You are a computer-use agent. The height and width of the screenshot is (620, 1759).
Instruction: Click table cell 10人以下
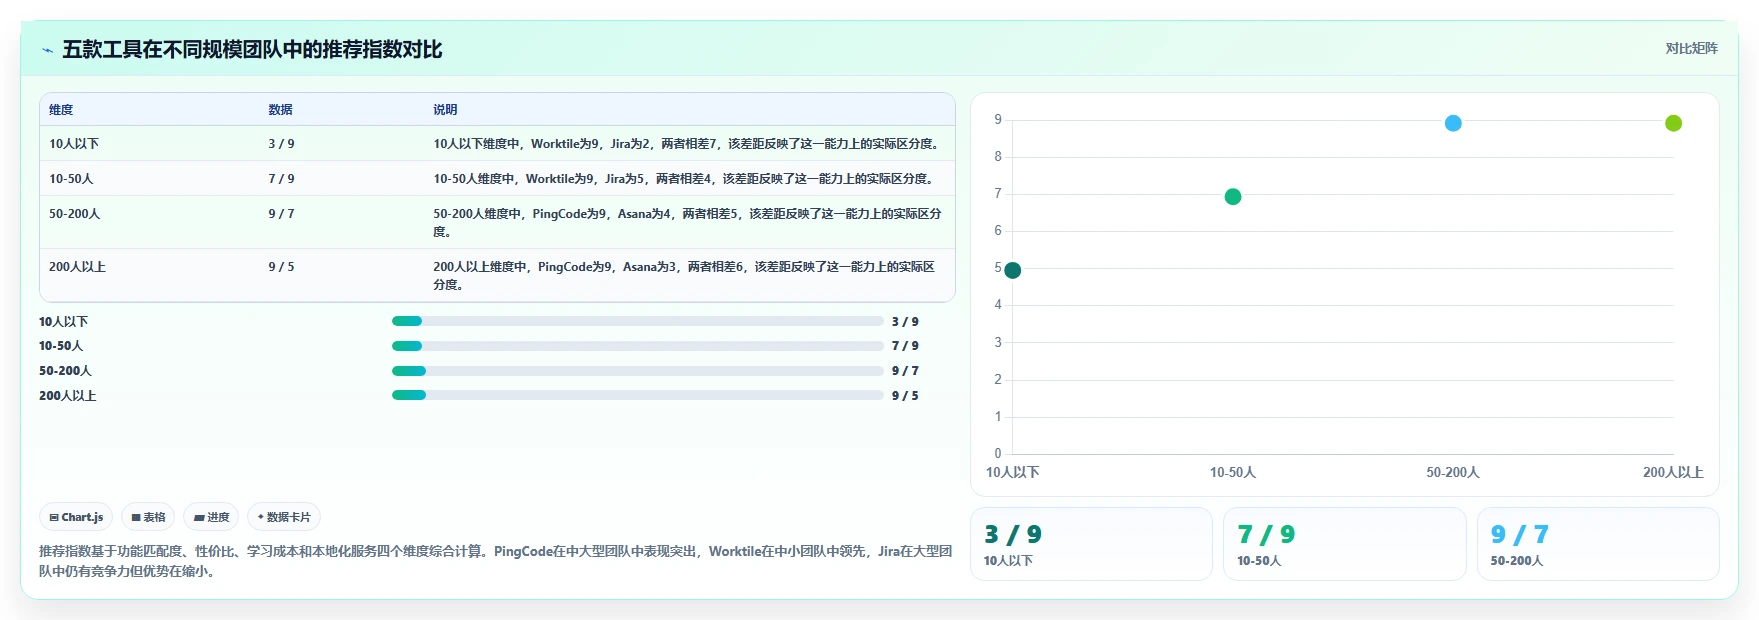click(x=74, y=144)
